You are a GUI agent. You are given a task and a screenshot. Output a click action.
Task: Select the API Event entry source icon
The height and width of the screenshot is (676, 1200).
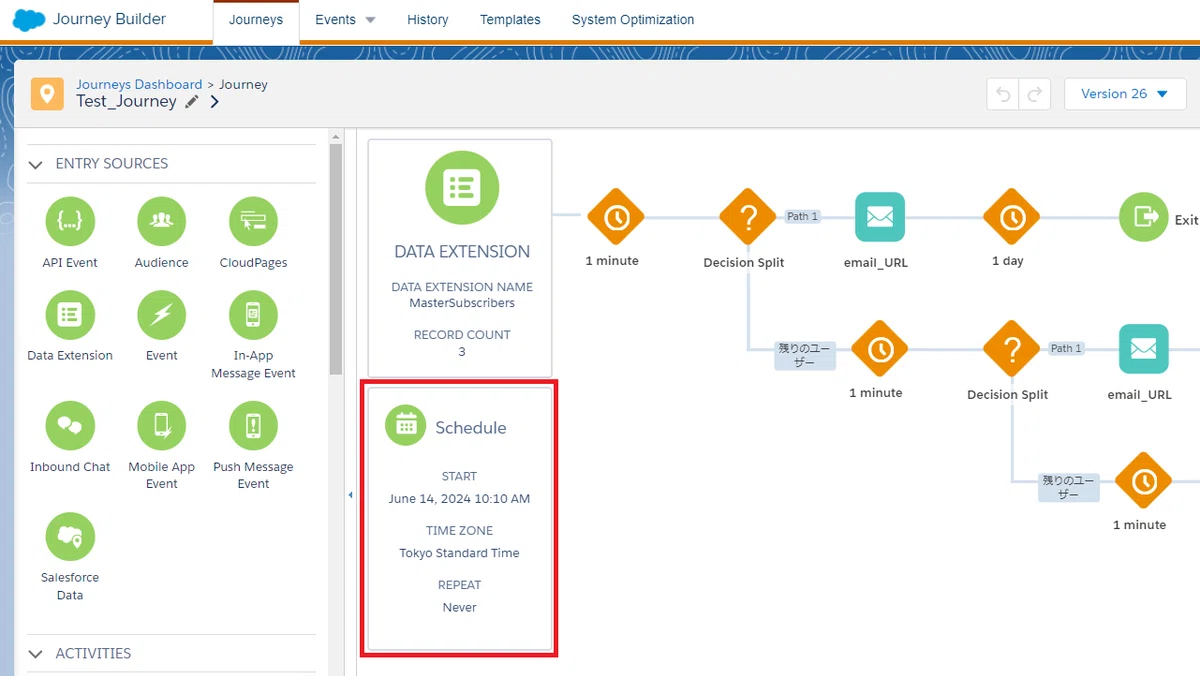70,222
